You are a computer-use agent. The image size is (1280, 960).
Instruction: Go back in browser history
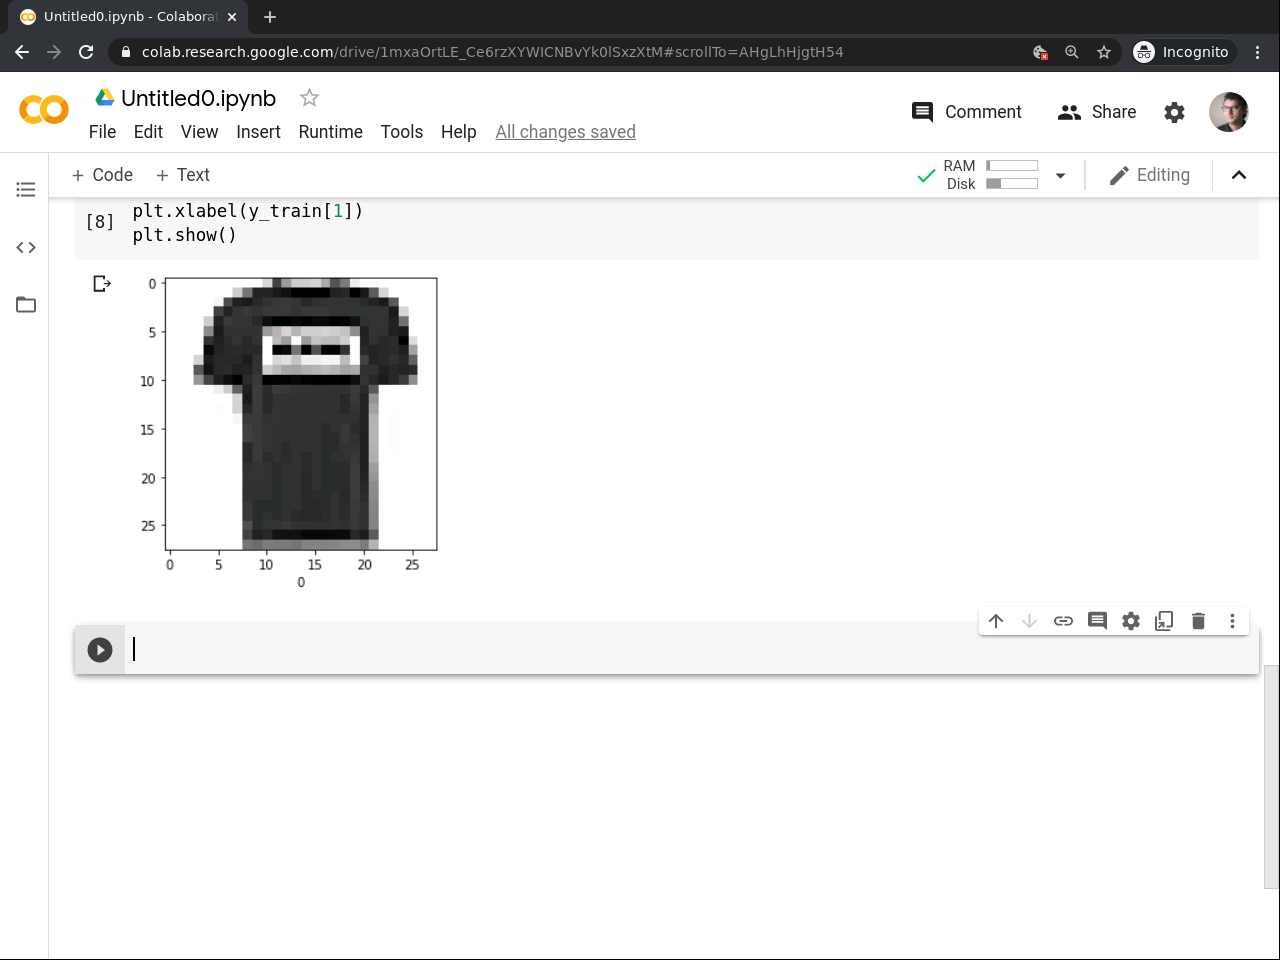22,52
